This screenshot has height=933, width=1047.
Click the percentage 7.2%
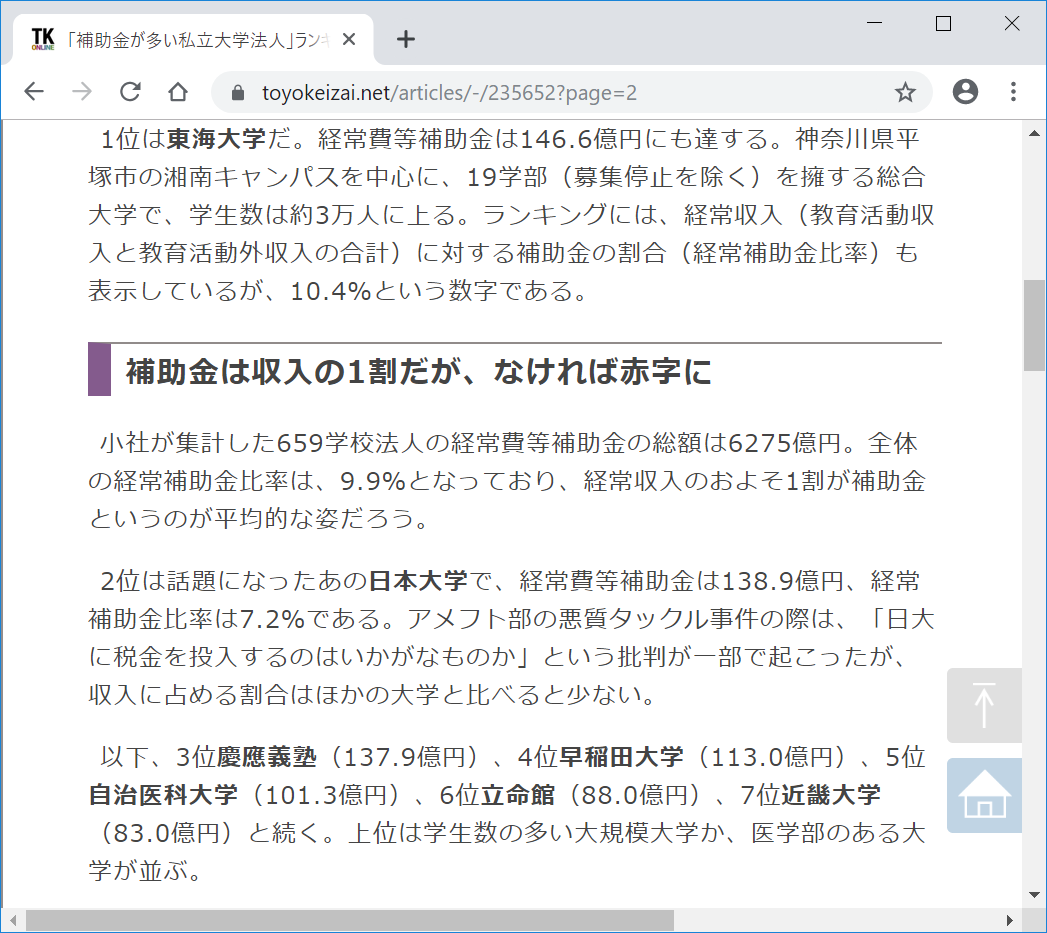click(x=272, y=619)
